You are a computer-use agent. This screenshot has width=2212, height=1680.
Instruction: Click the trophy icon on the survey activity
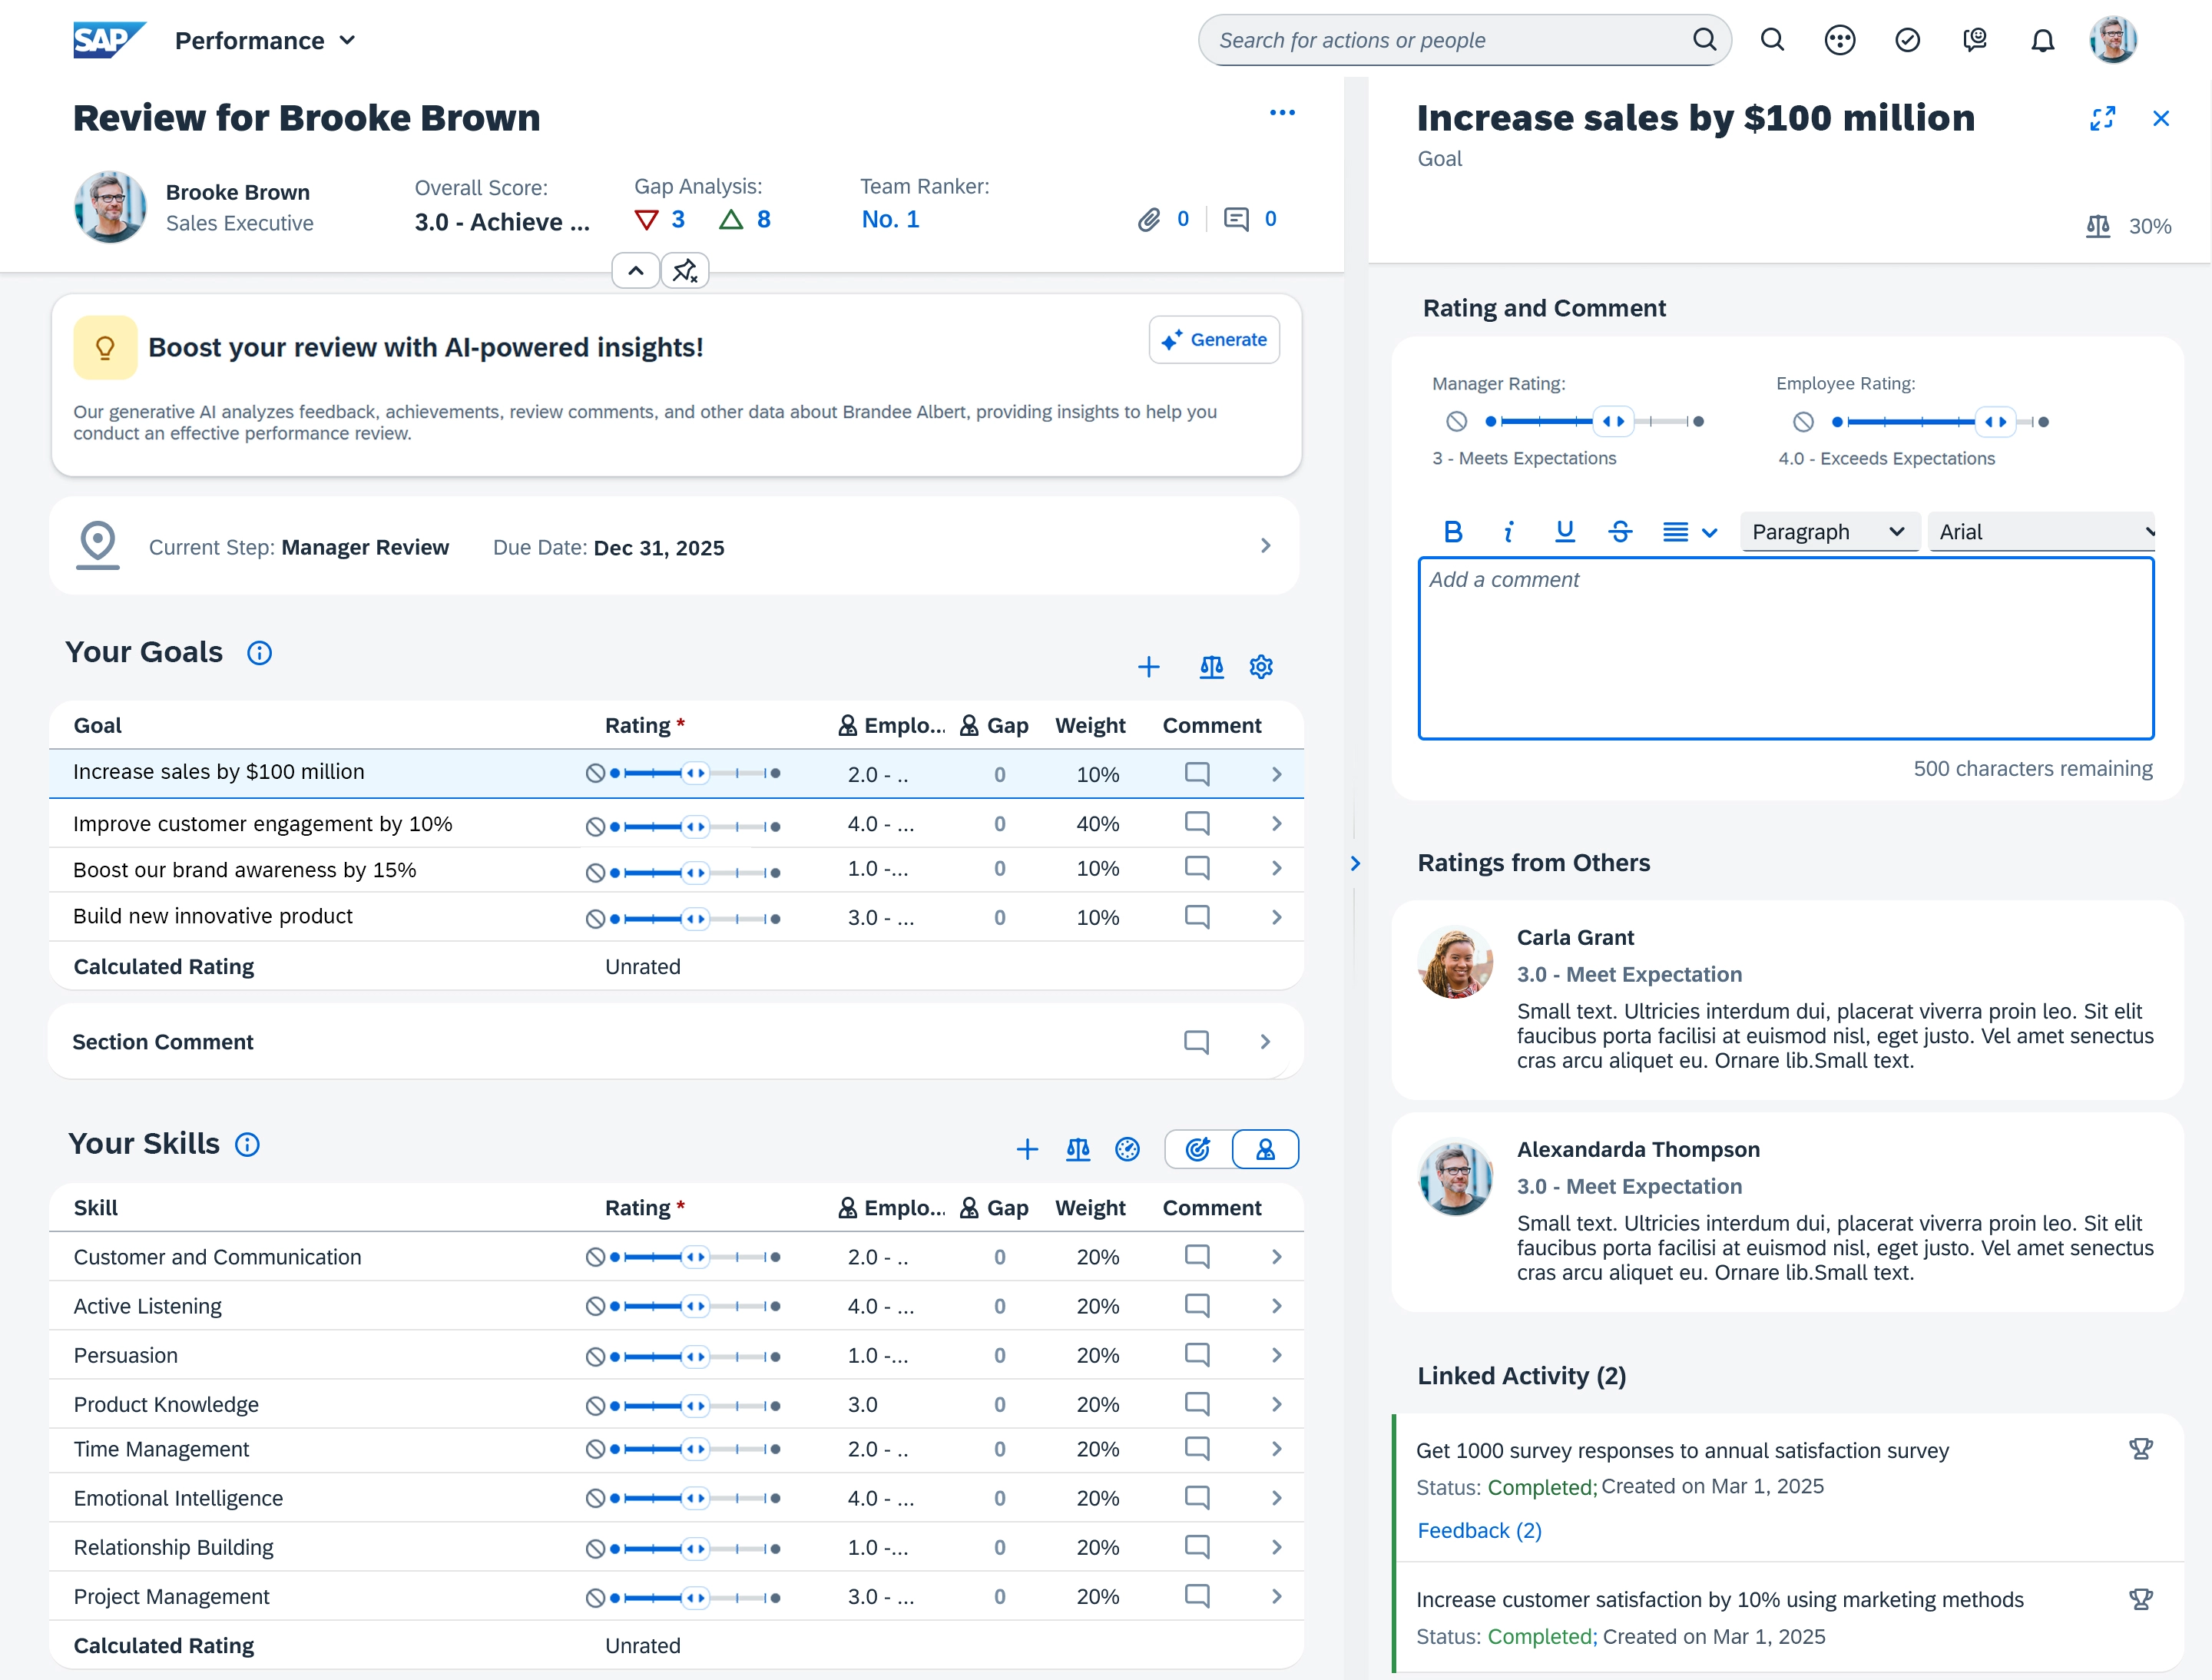[2141, 1449]
